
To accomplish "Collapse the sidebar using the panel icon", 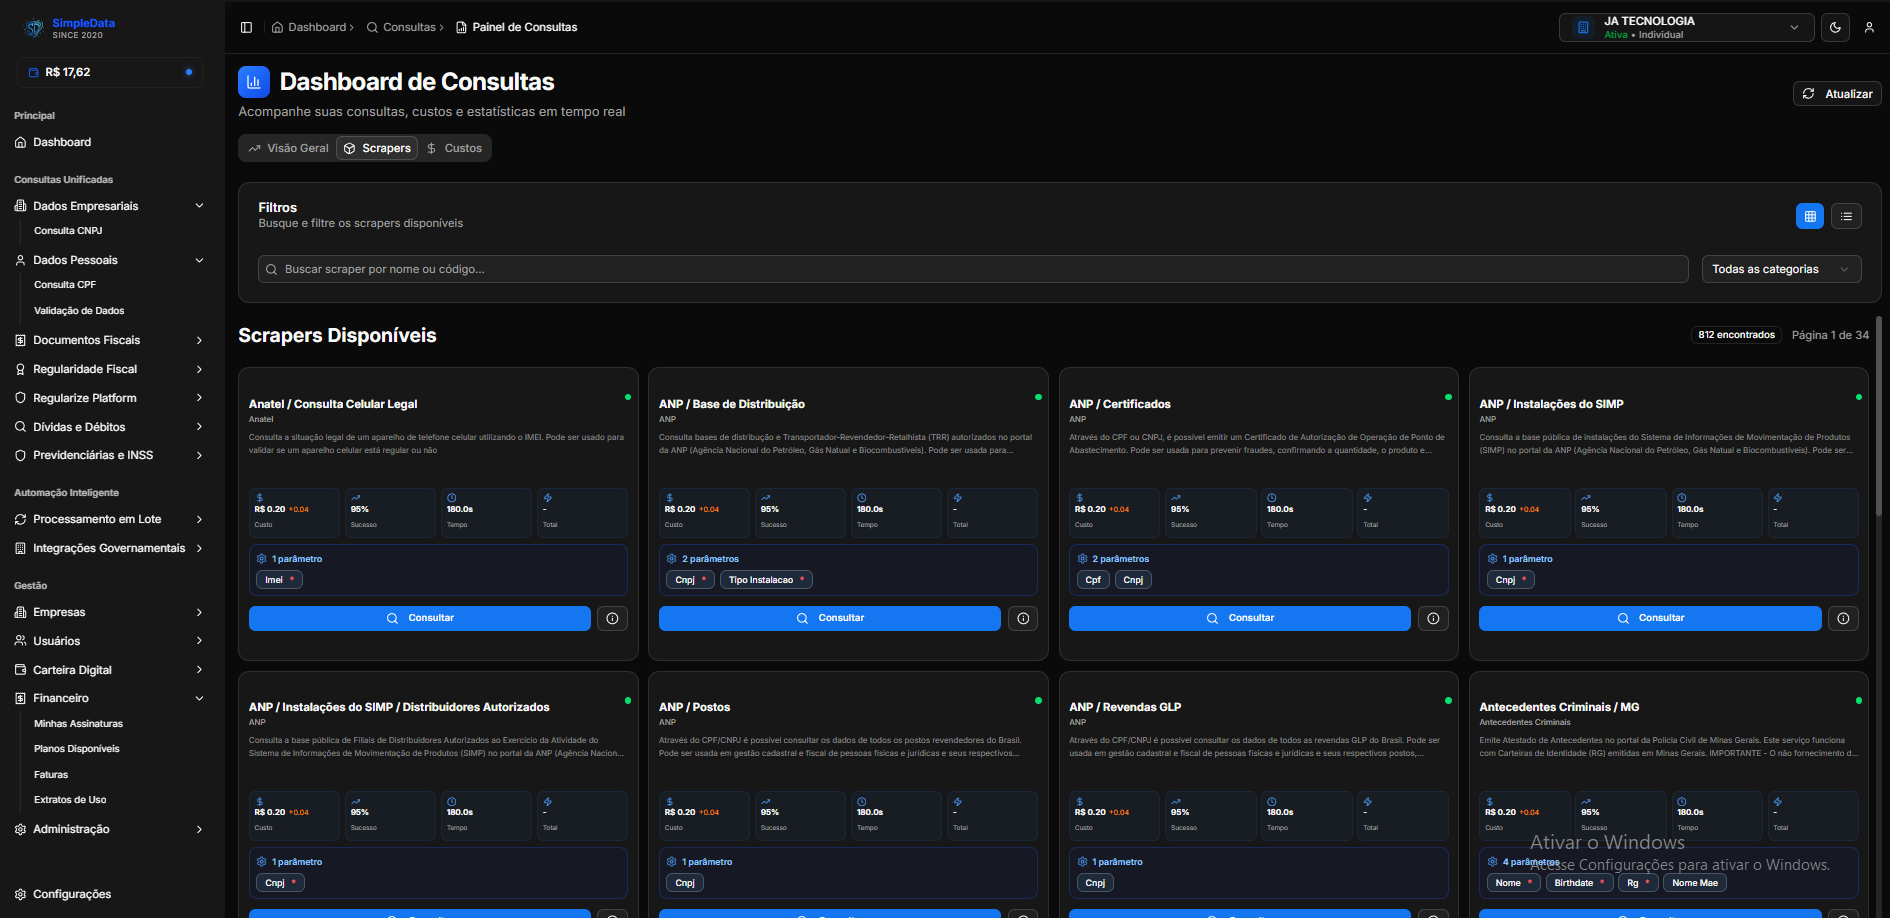I will 246,27.
